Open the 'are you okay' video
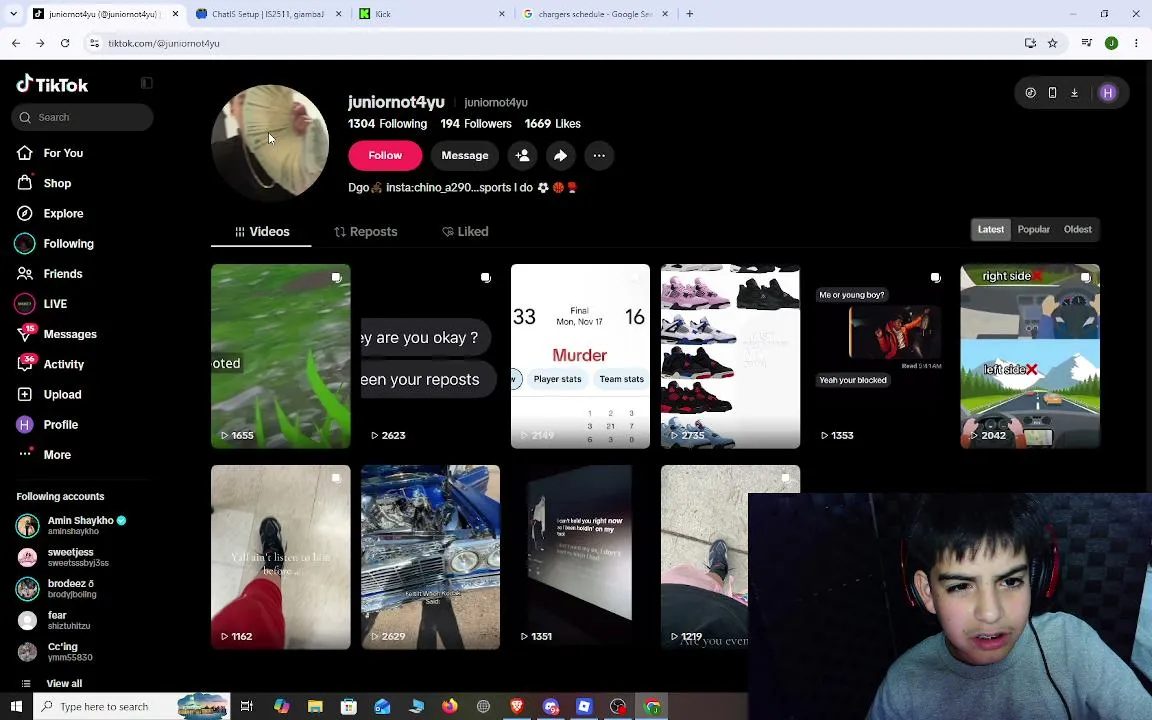The image size is (1152, 720). [431, 356]
